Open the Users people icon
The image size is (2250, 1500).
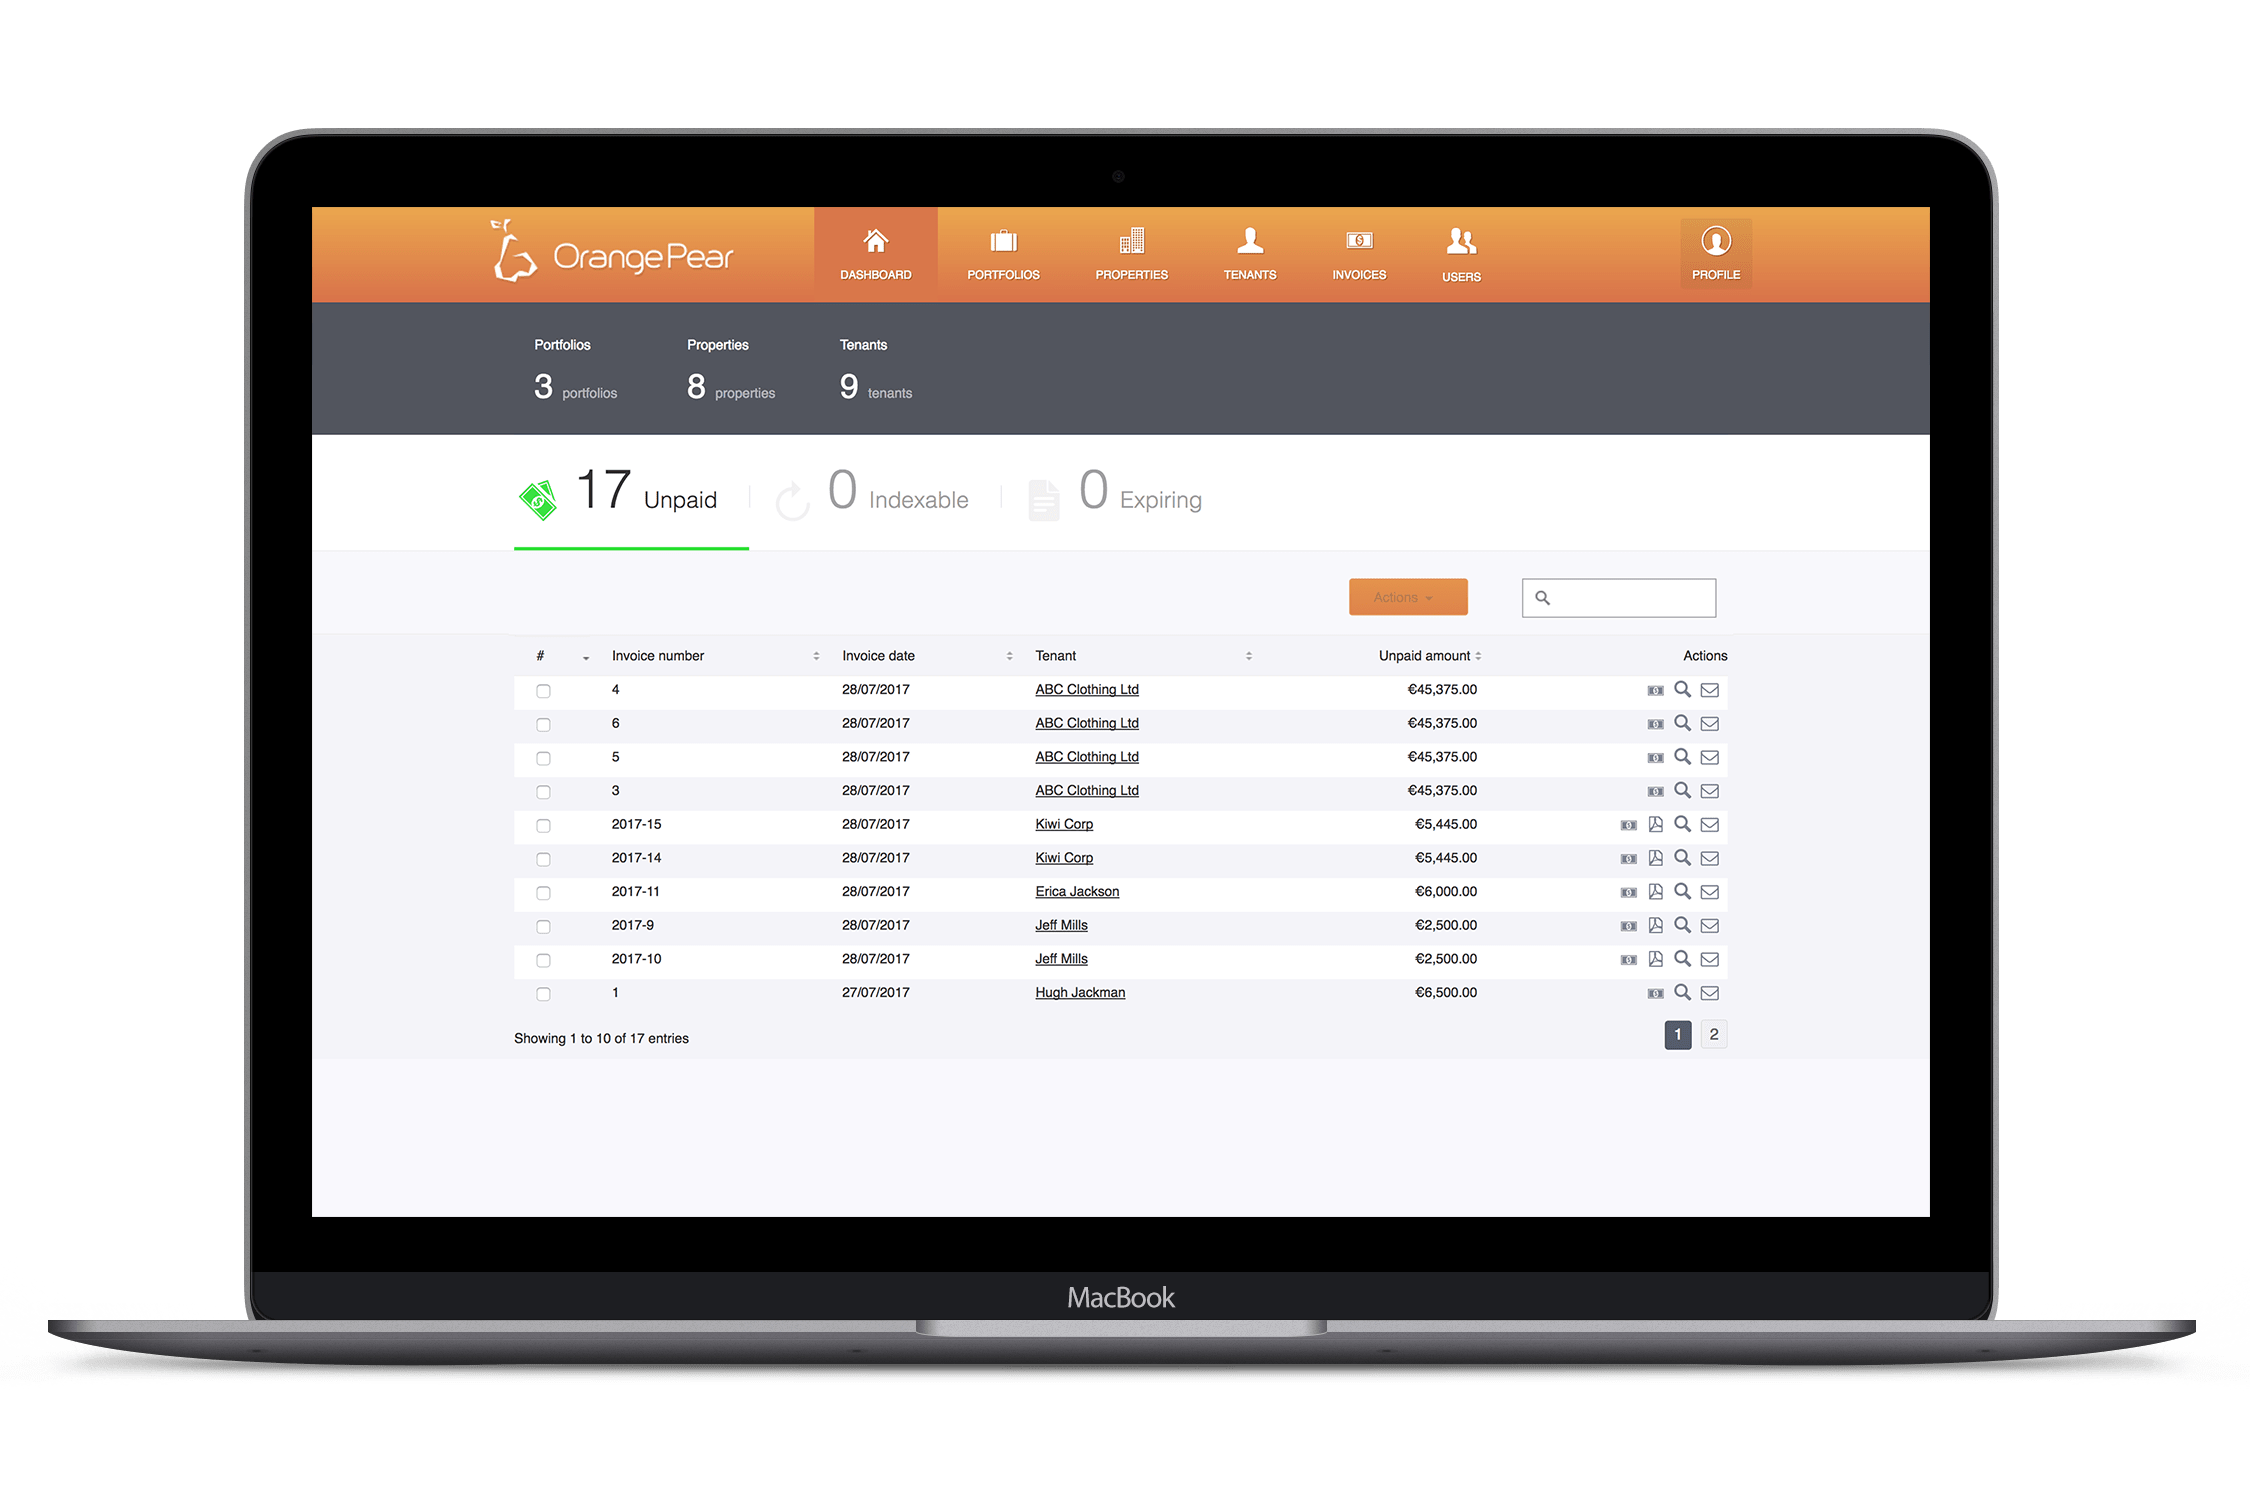pos(1461,241)
